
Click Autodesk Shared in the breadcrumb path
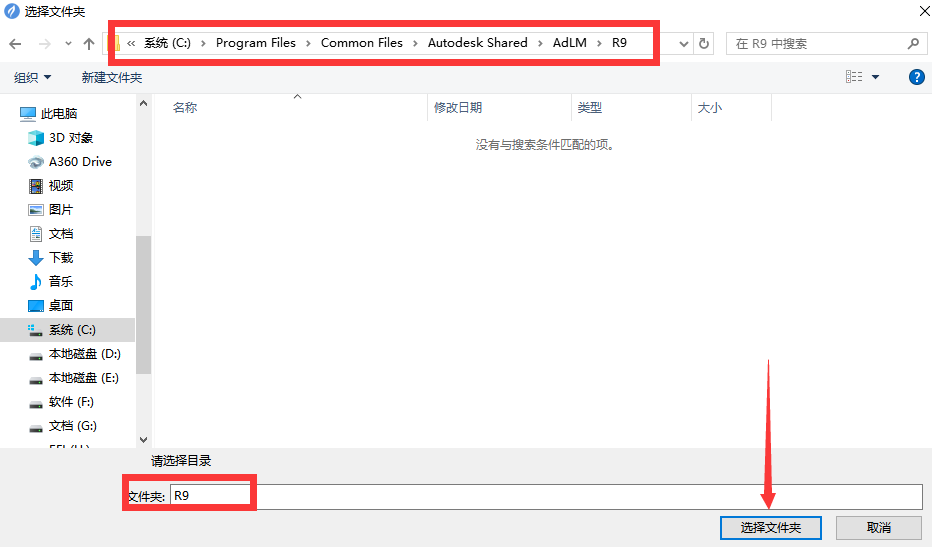tap(477, 43)
